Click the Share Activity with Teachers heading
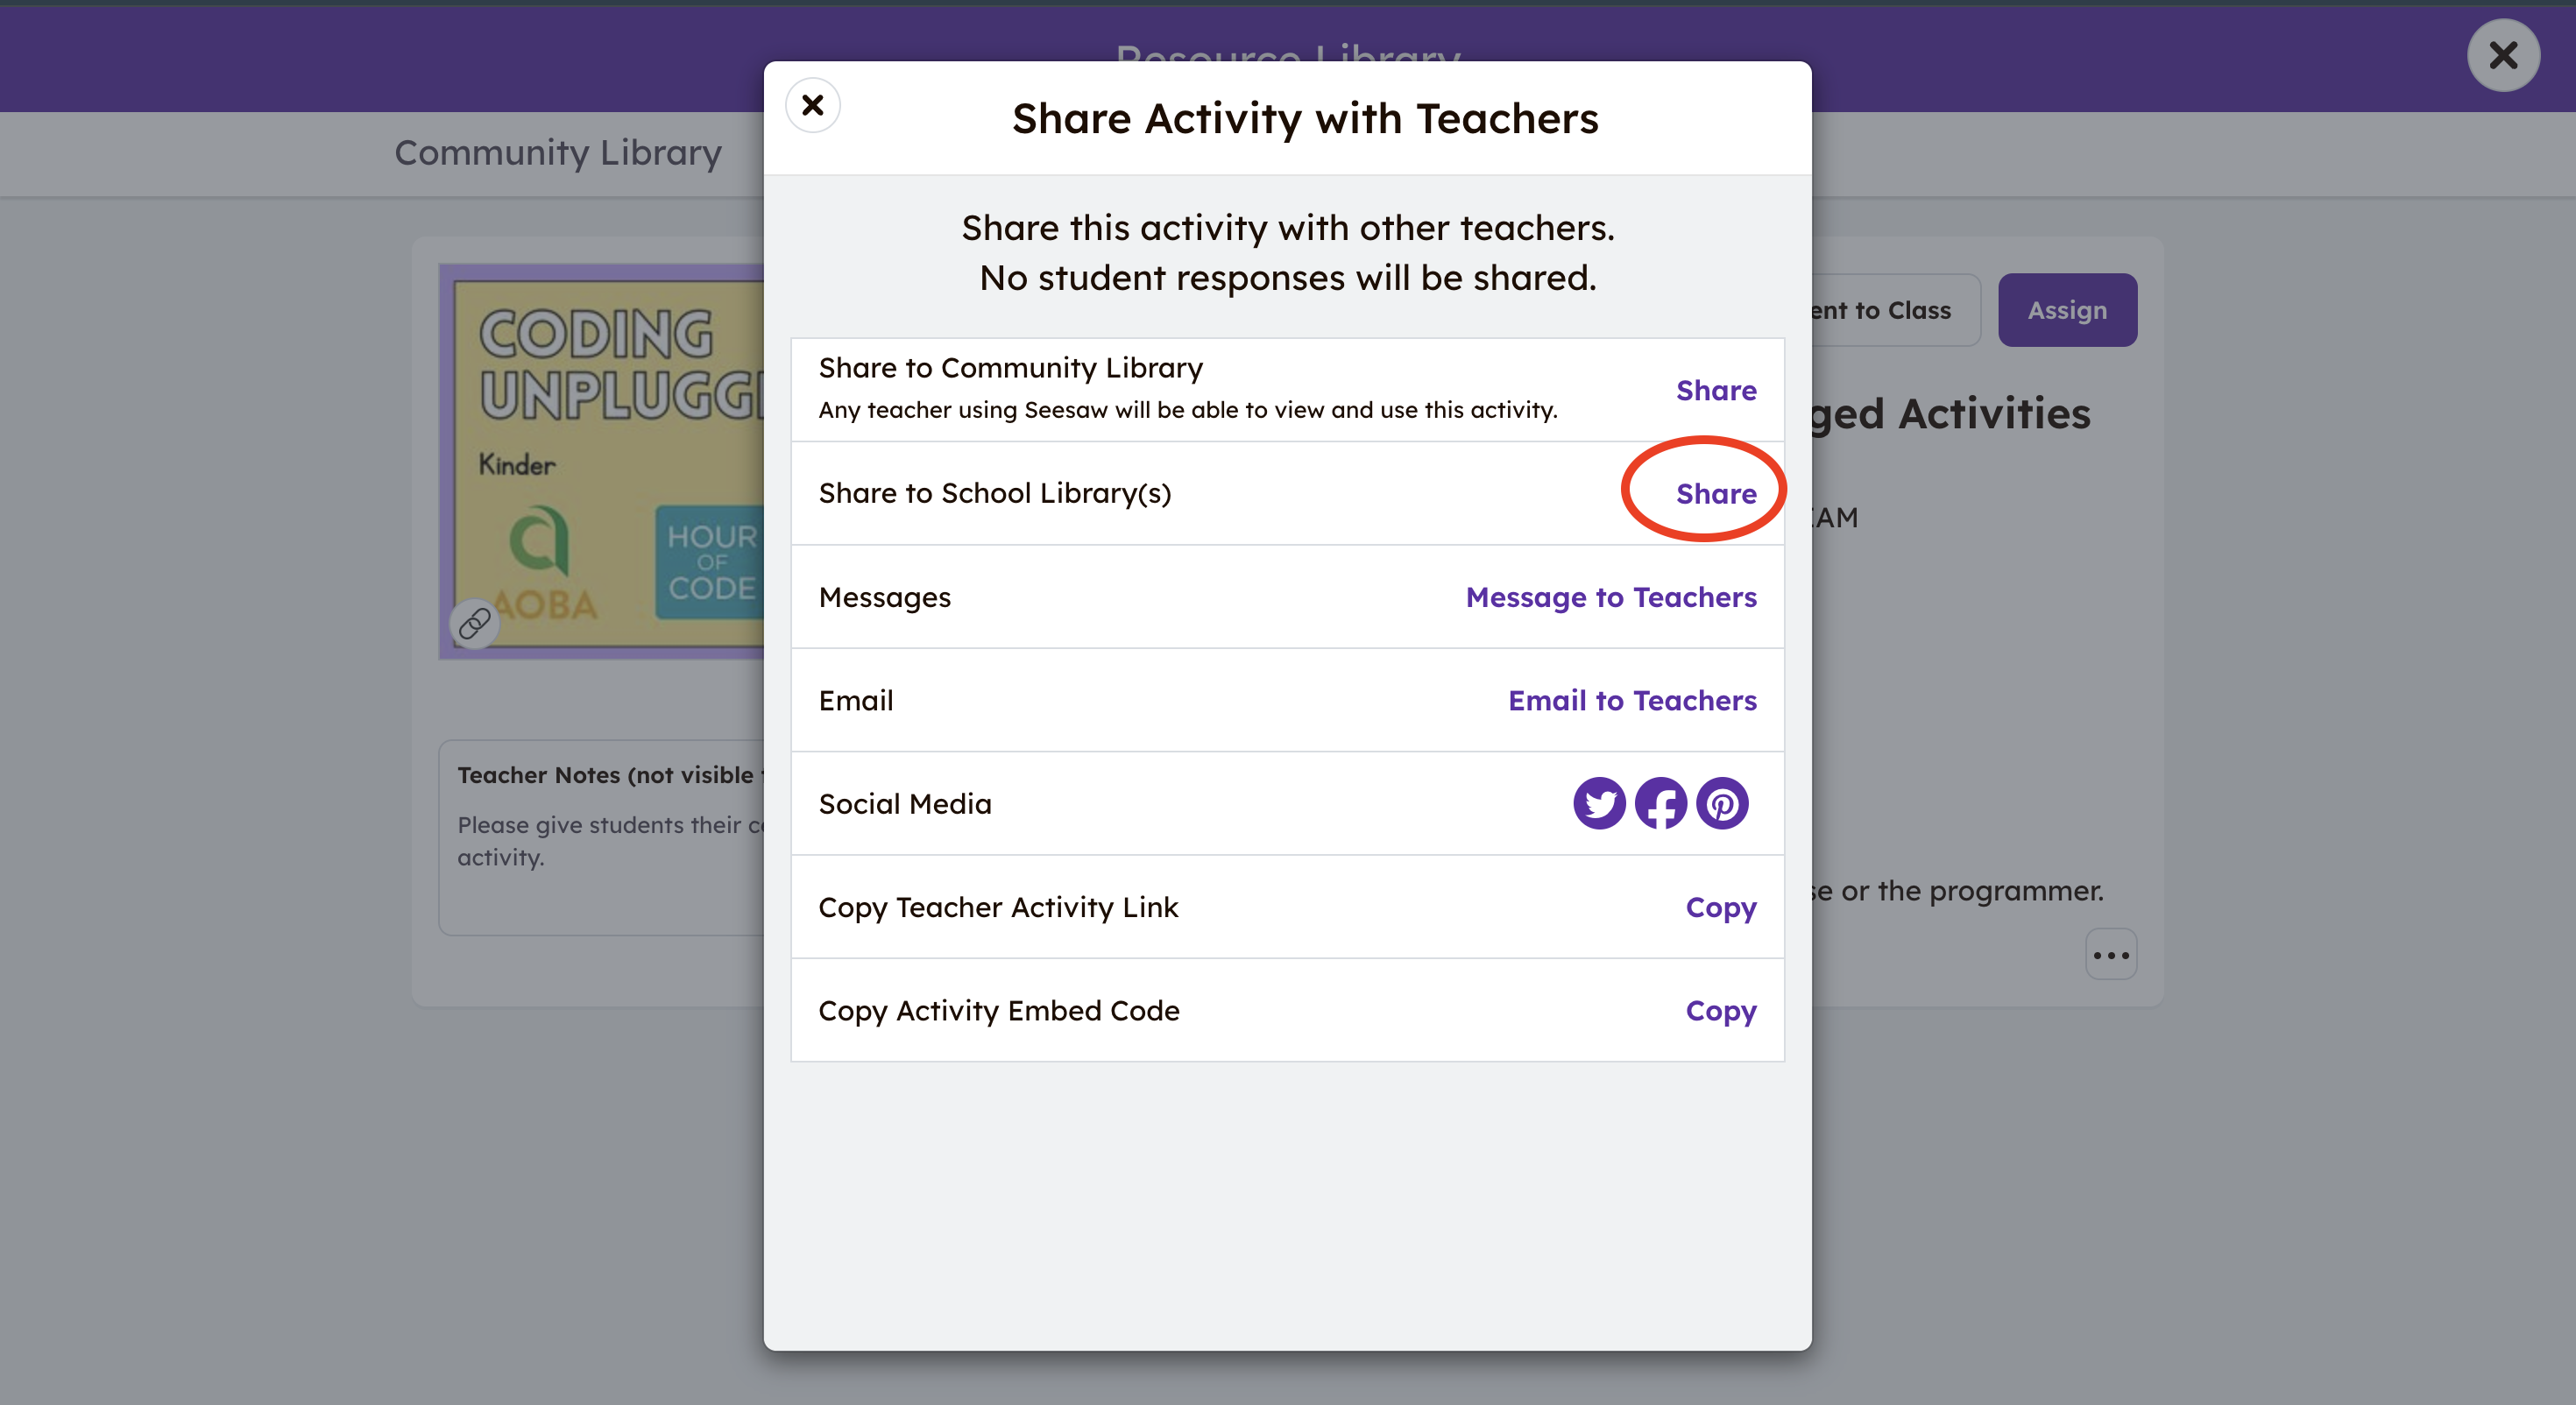Viewport: 2576px width, 1405px height. (x=1304, y=119)
